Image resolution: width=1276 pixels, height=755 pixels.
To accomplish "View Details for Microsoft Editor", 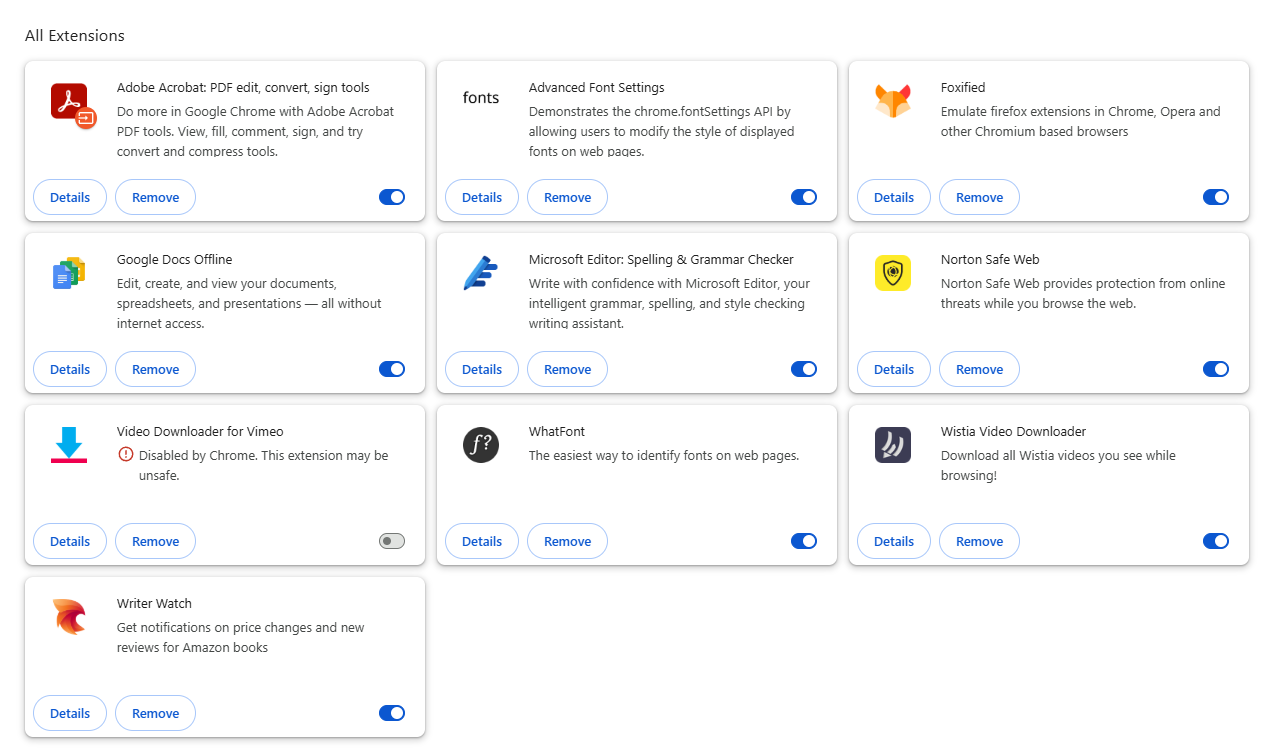I will click(x=482, y=369).
